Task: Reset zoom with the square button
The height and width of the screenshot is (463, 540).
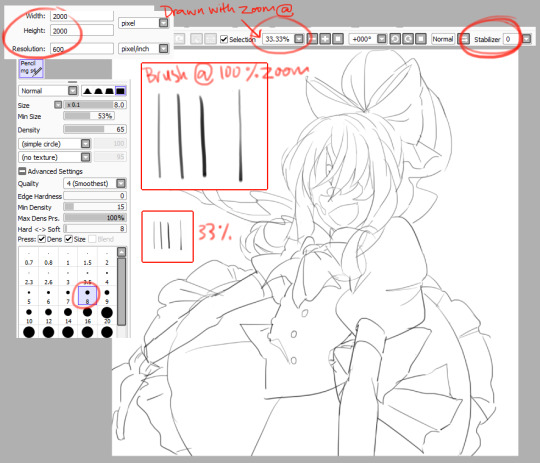Action: (338, 39)
